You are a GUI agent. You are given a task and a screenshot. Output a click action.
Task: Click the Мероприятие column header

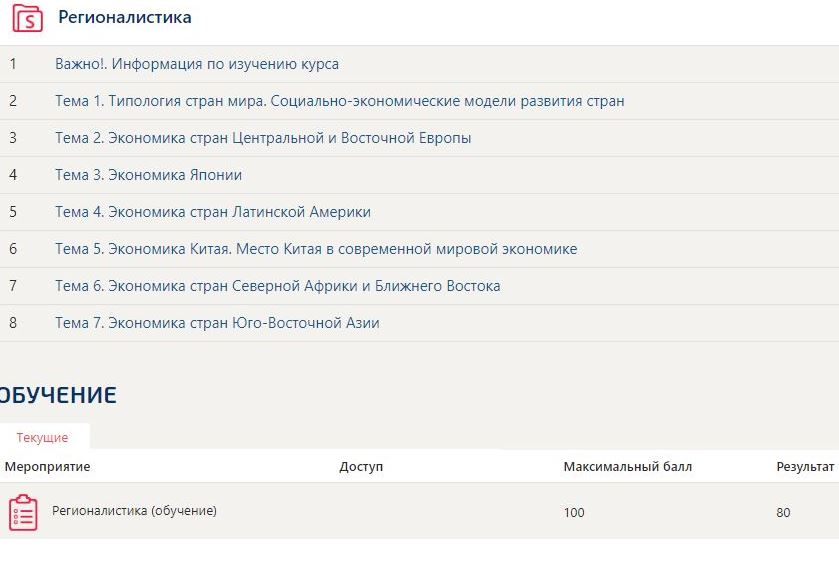pos(48,467)
